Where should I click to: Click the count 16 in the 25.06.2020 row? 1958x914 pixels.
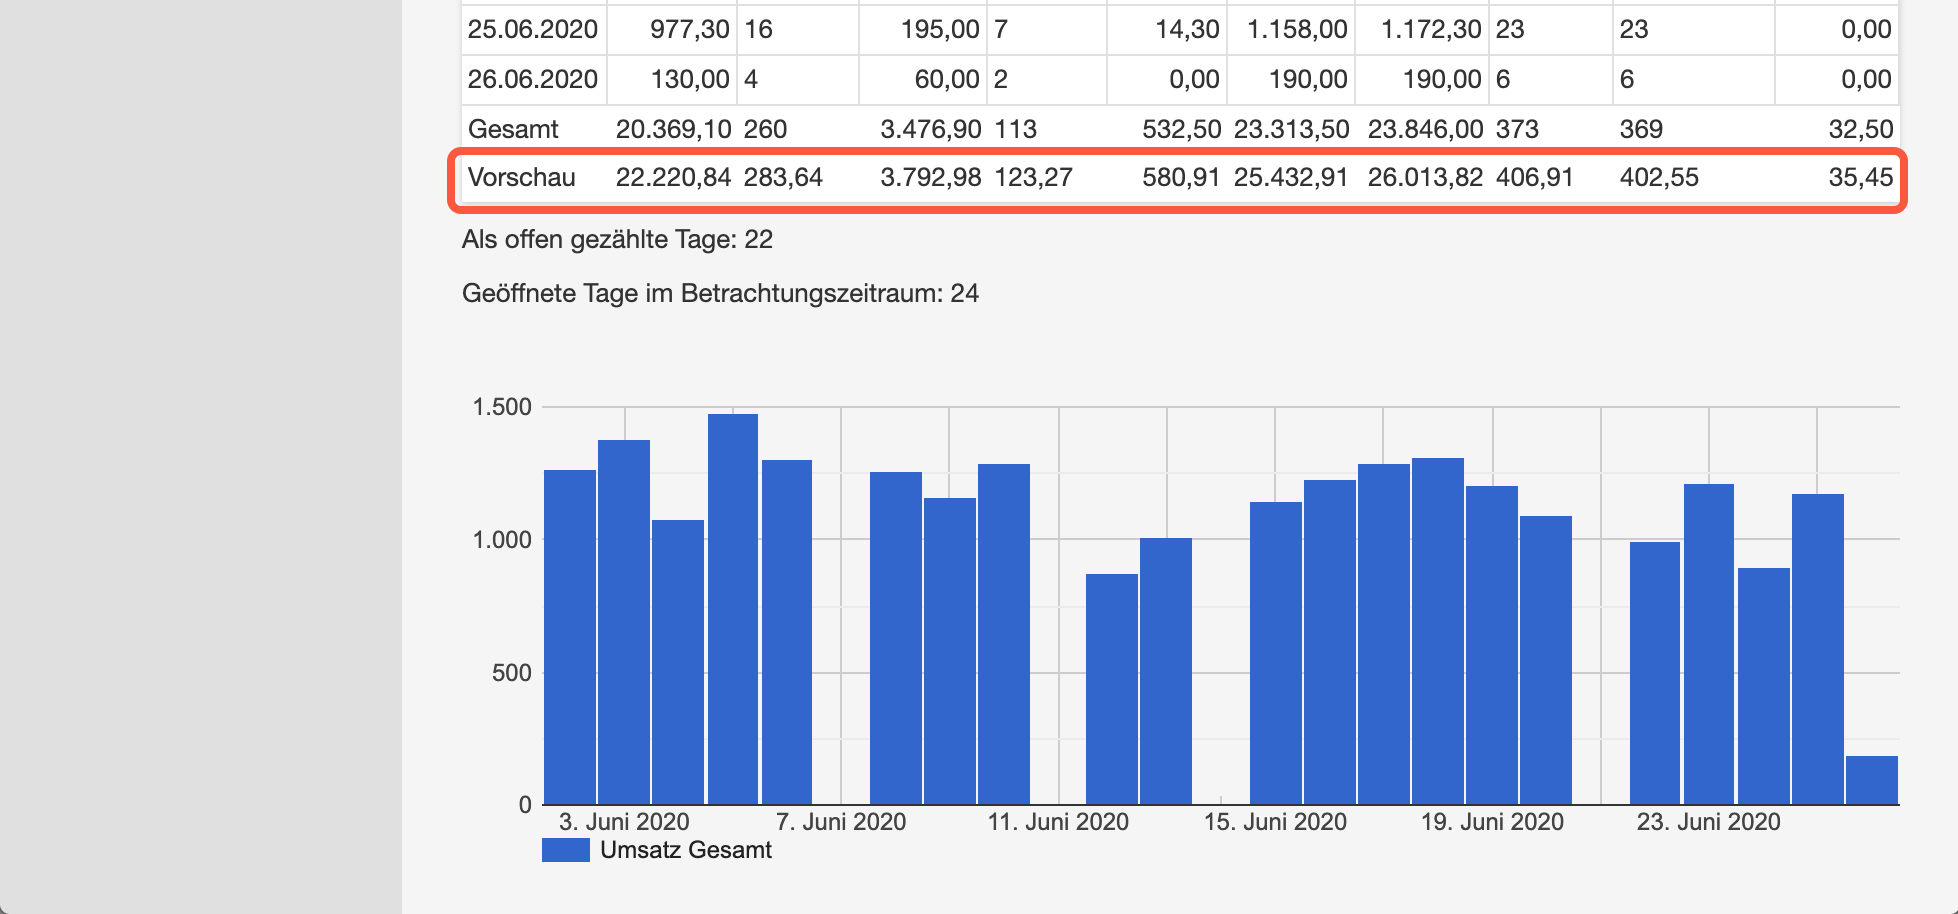pos(758,29)
